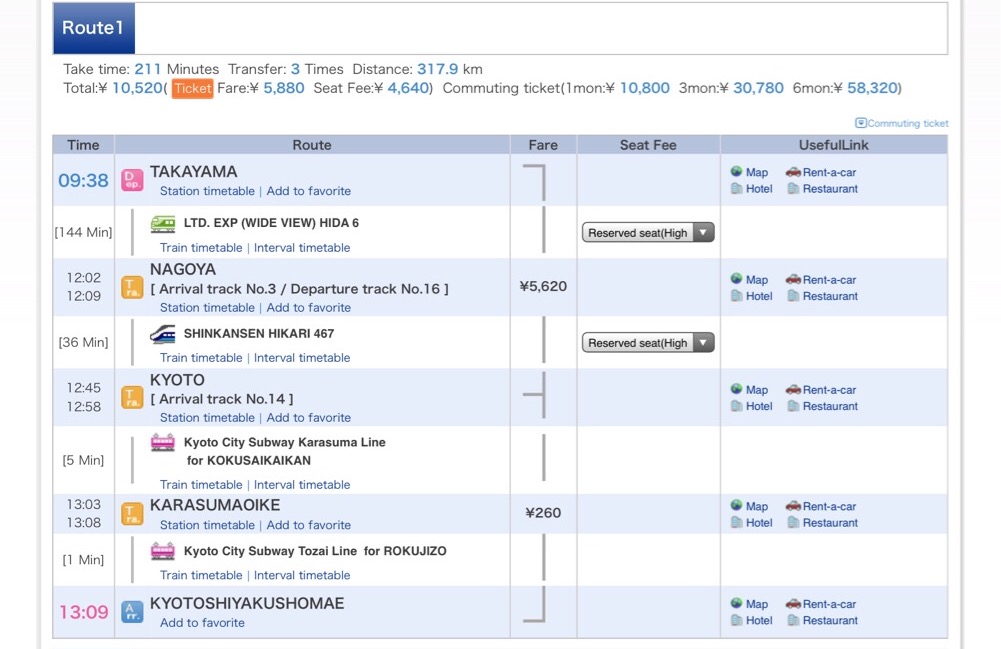The image size is (1001, 649).
Task: Open Takayama Station timetable link
Action: 207,191
